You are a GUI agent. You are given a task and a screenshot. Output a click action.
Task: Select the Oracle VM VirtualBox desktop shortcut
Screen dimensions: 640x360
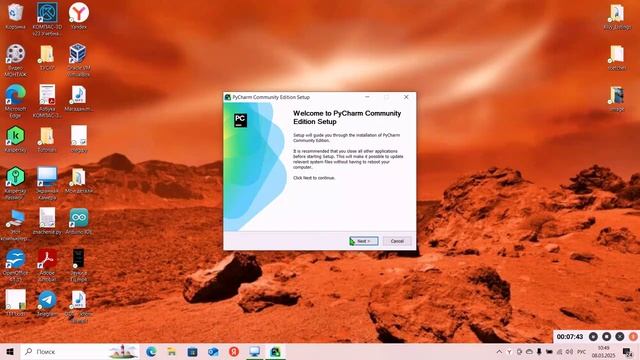tap(78, 60)
